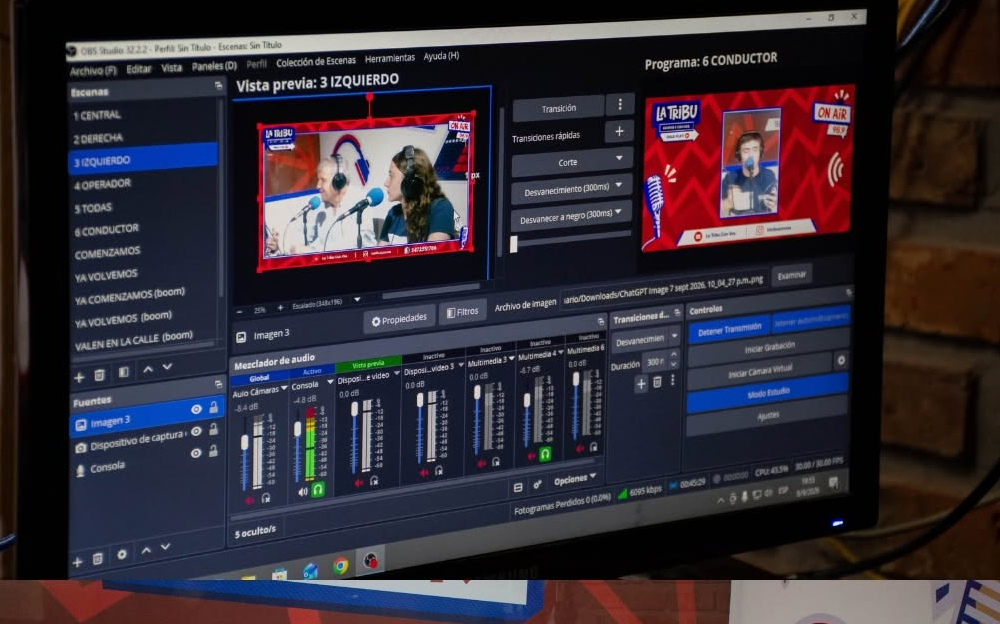Viewport: 1000px width, 624px height.
Task: Open Transición three-dot options menu
Action: point(619,104)
